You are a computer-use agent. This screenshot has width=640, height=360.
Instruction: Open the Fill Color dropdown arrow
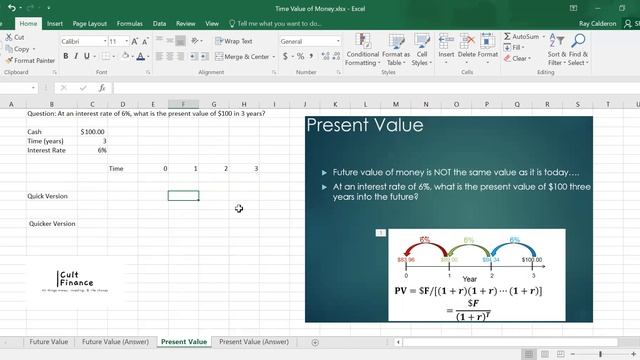[x=133, y=57]
